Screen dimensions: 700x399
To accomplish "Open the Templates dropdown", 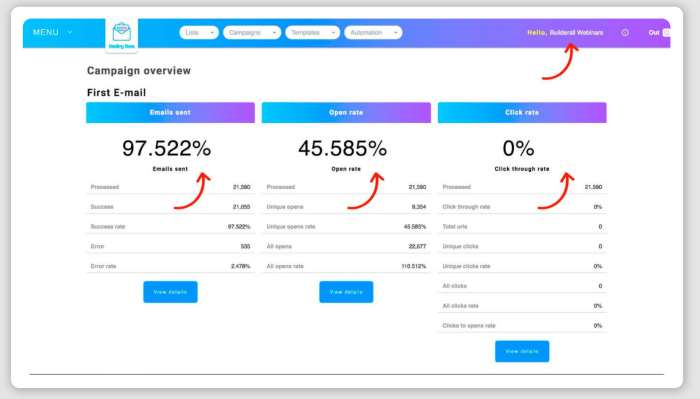I will 312,33.
